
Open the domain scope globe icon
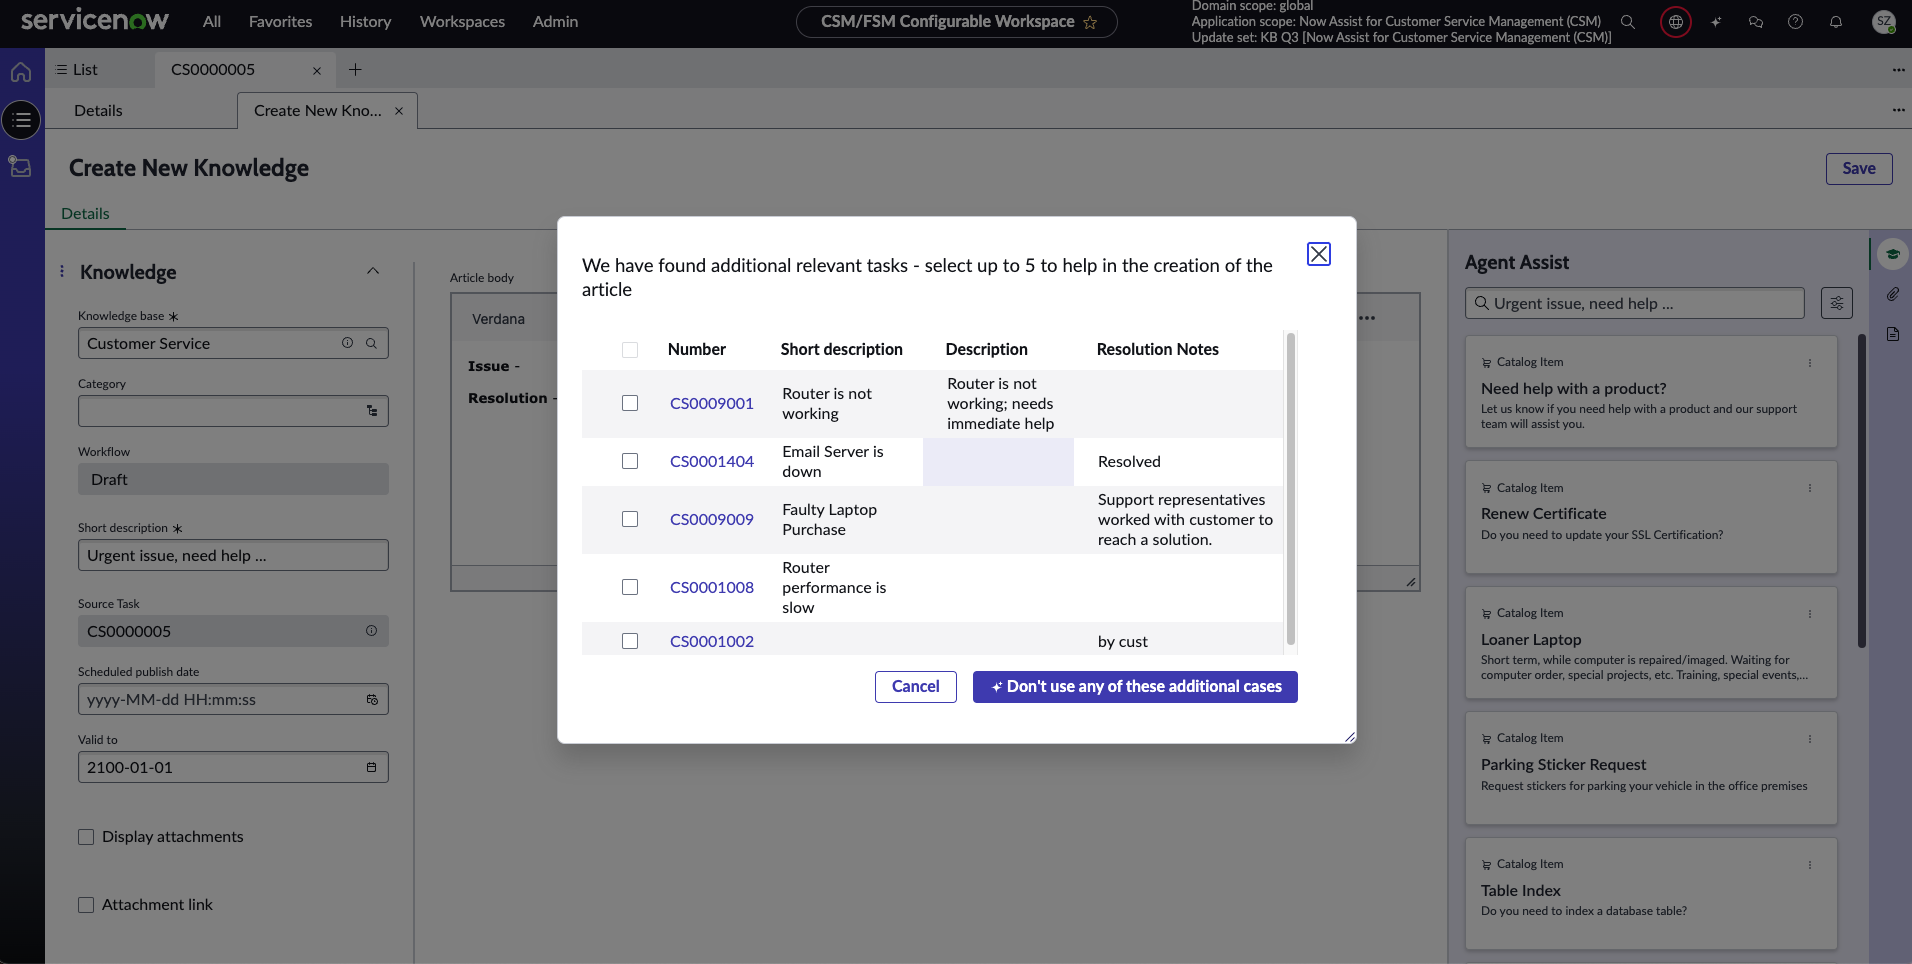tap(1676, 21)
